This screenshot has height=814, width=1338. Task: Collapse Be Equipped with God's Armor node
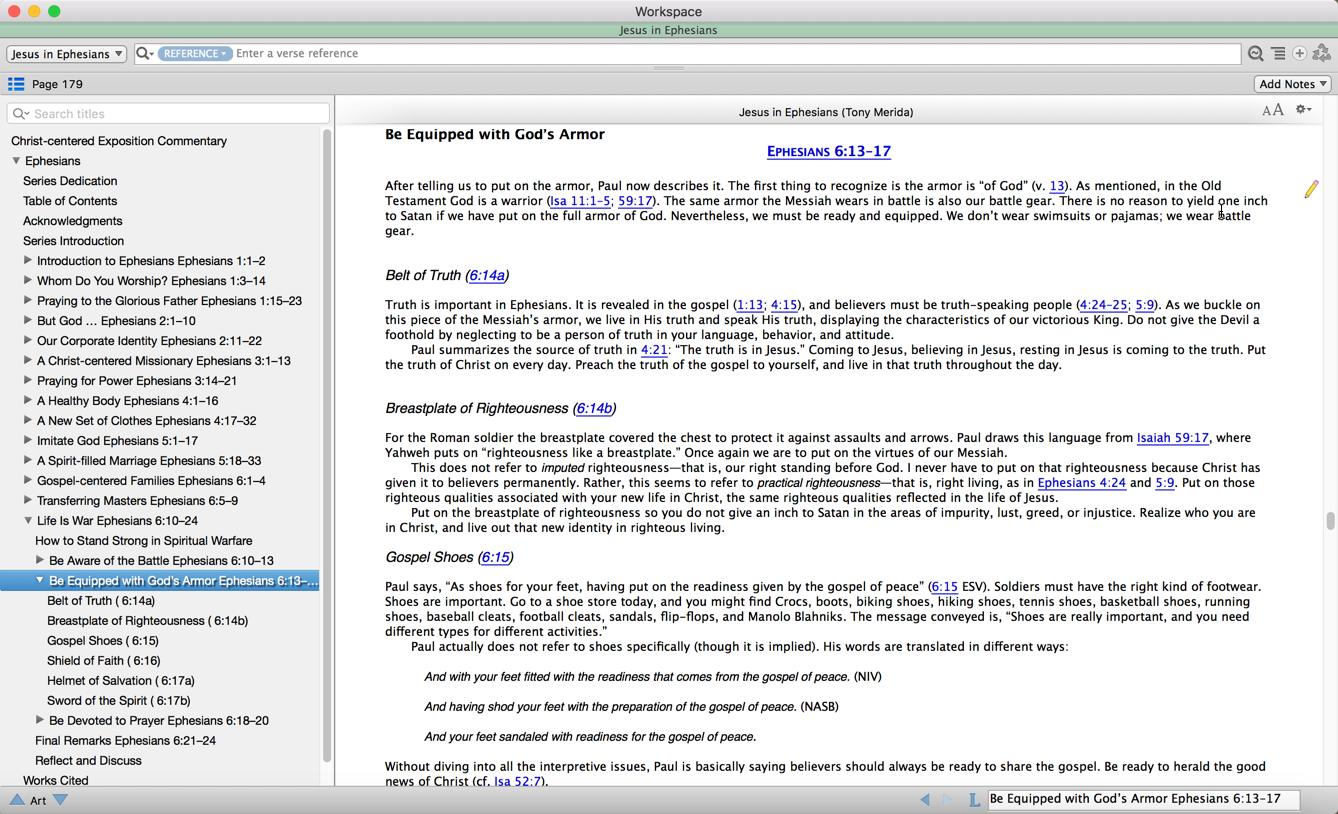(40, 581)
